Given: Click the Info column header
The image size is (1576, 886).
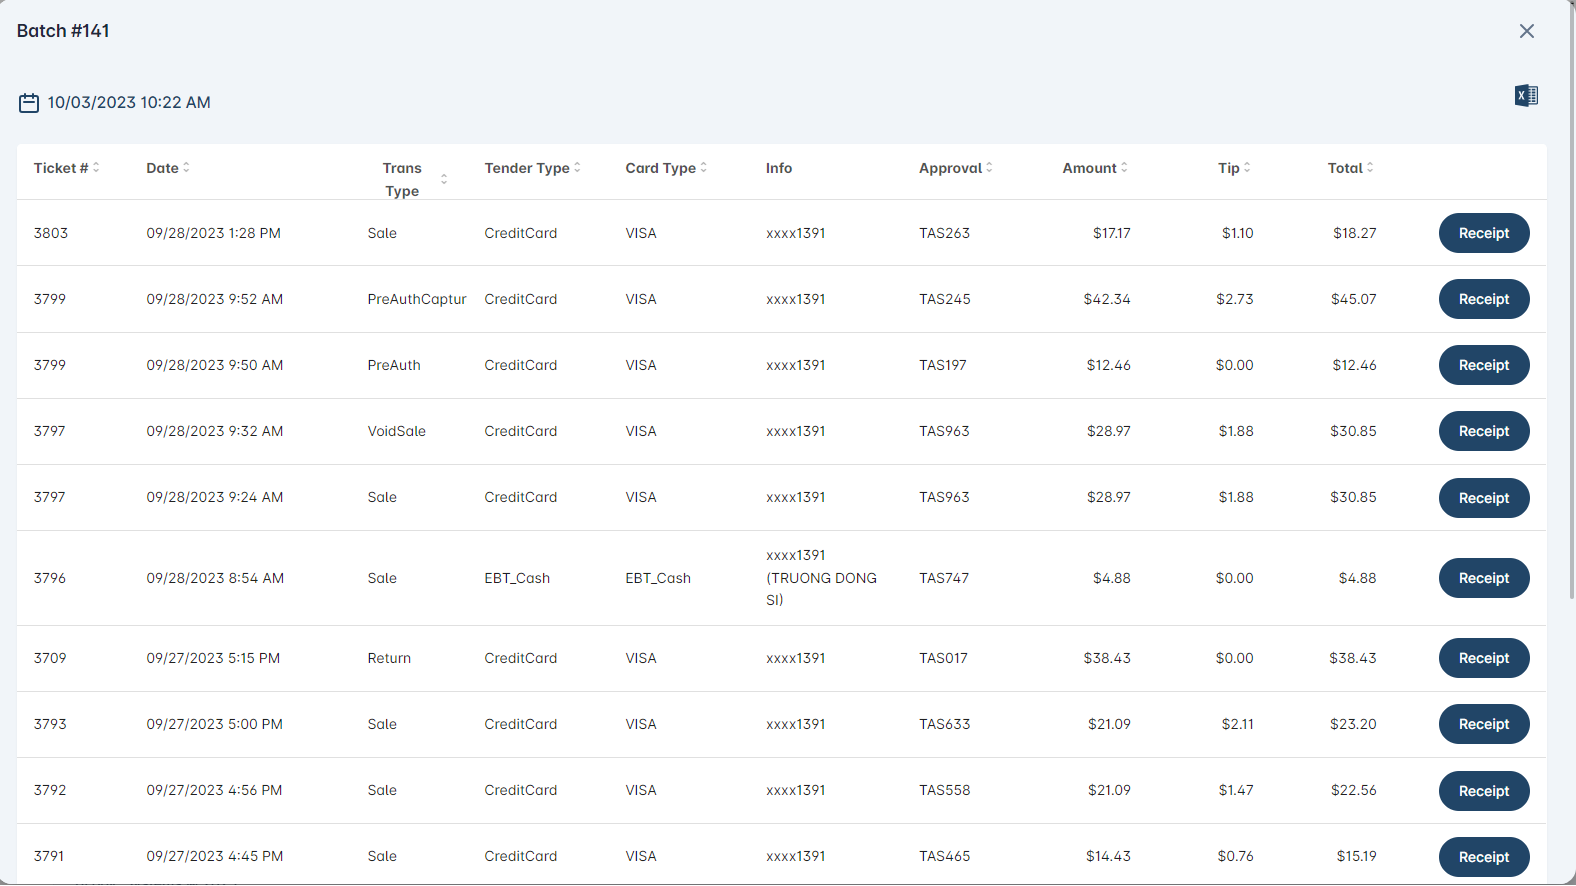Looking at the screenshot, I should [x=778, y=168].
